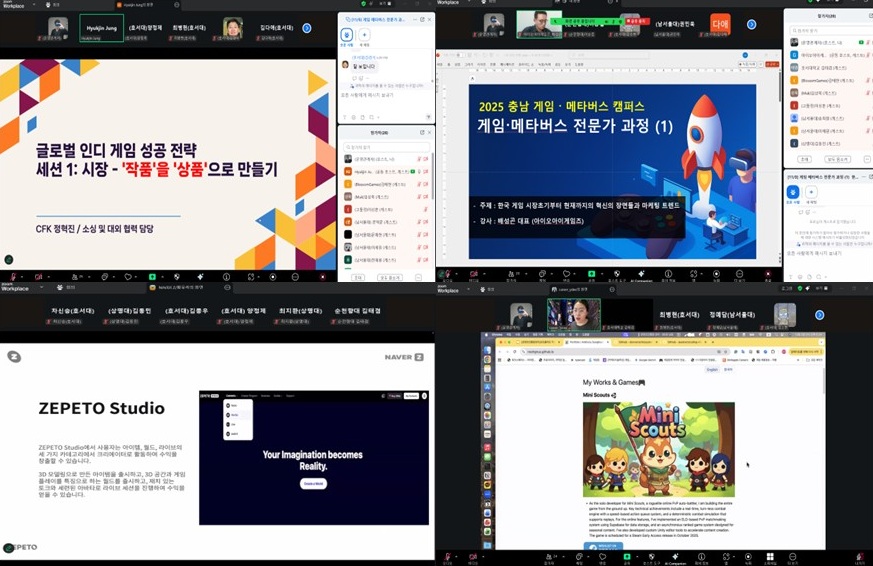Open meeting info icon in Mini Scouts meeting toolbar
Image resolution: width=873 pixels, height=566 pixels.
[x=701, y=557]
